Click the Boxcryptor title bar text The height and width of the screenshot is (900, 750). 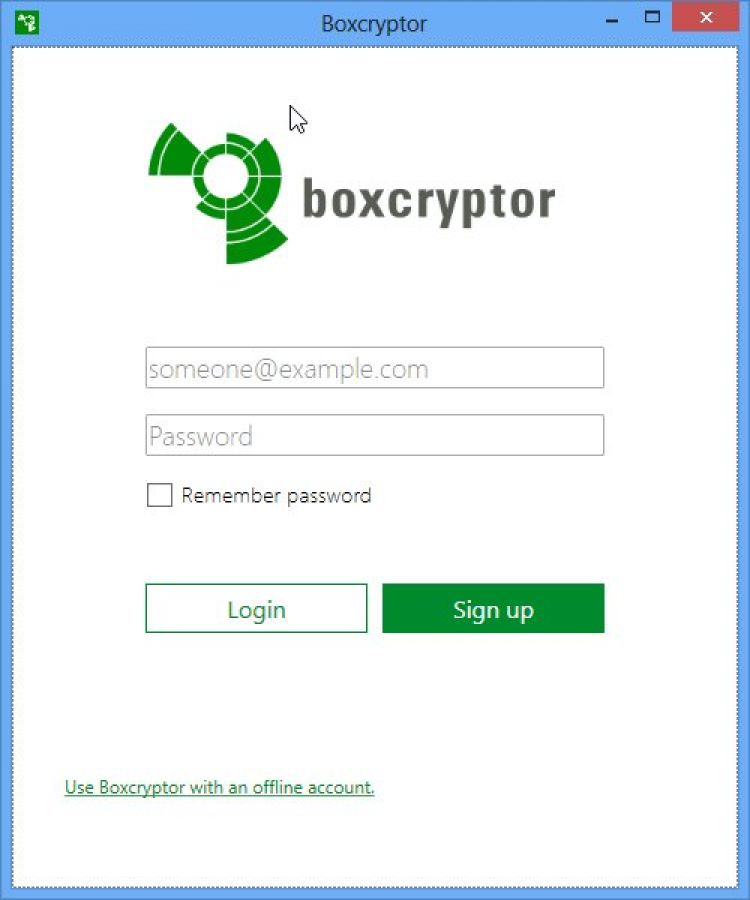pos(374,24)
